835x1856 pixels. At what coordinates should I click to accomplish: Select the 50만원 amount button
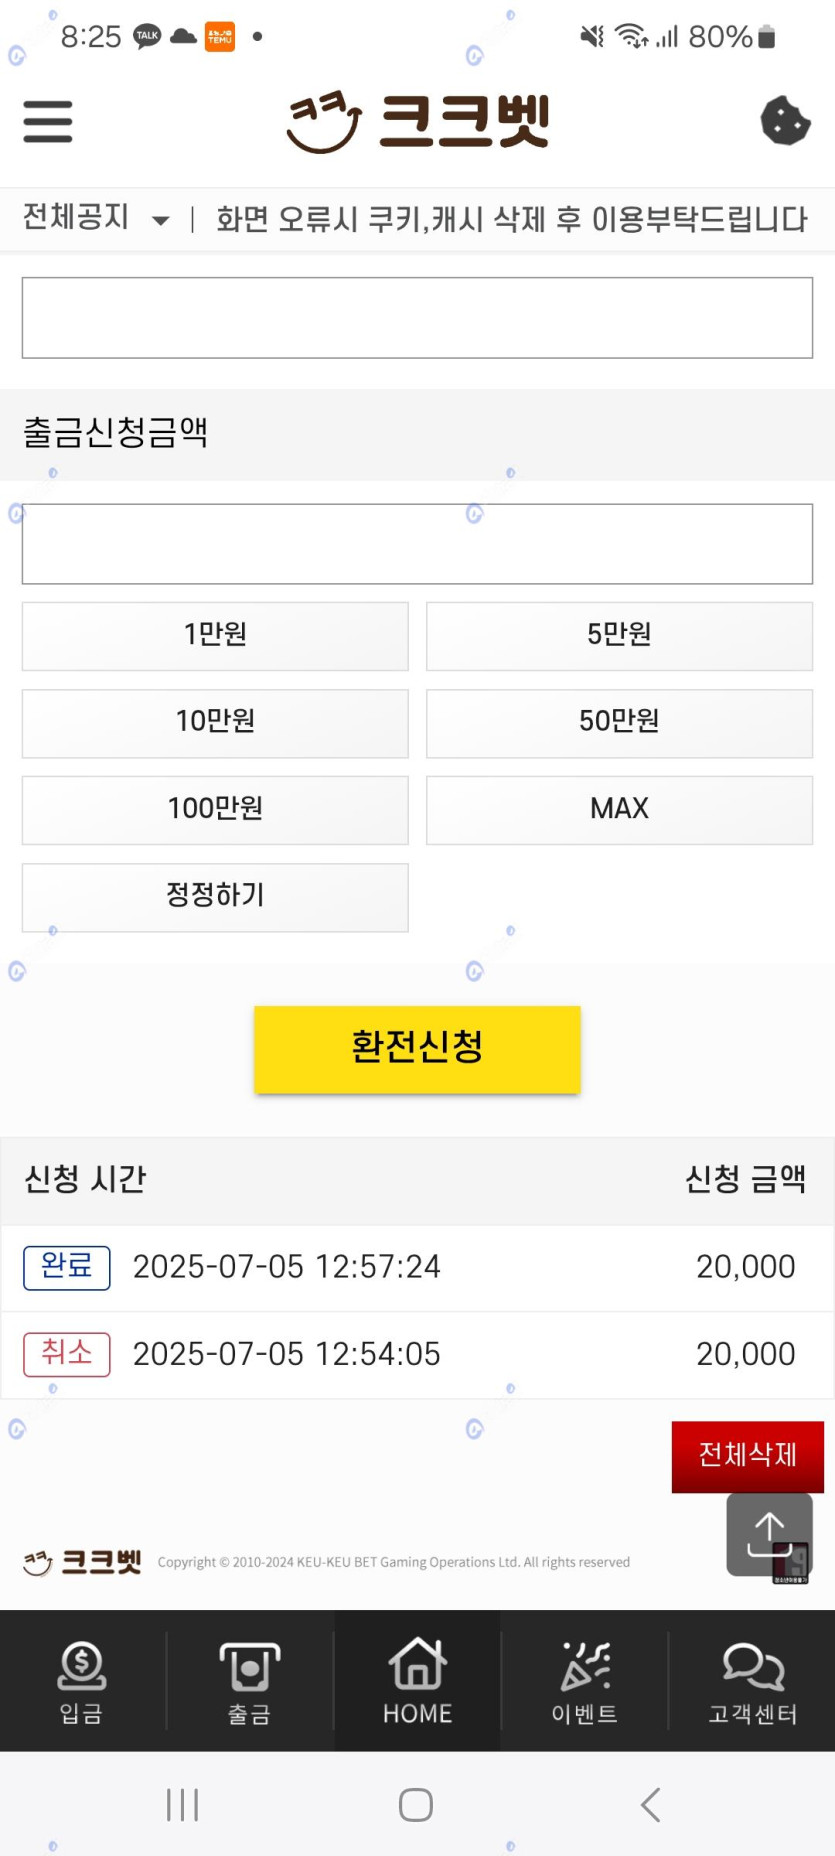(x=619, y=722)
